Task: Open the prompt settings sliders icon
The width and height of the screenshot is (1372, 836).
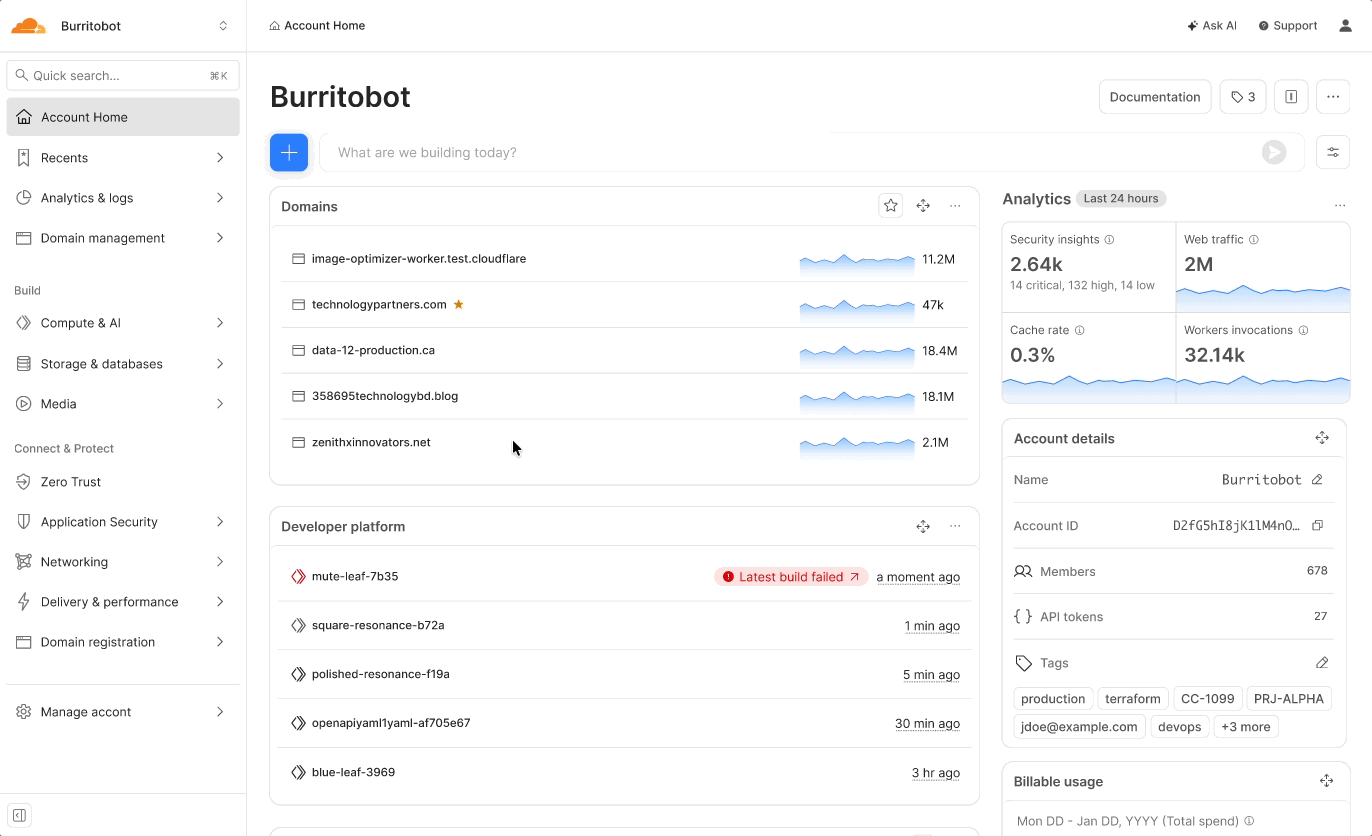Action: [x=1333, y=152]
